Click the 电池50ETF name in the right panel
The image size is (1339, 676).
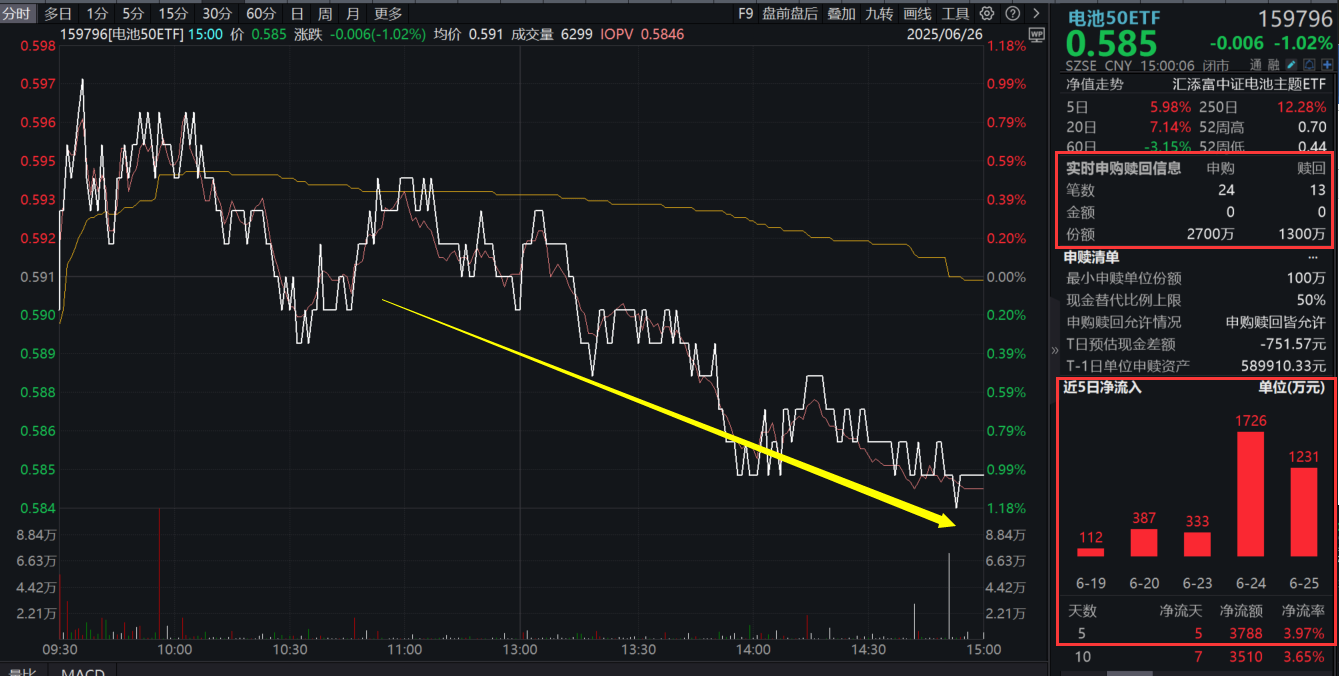pos(1115,18)
